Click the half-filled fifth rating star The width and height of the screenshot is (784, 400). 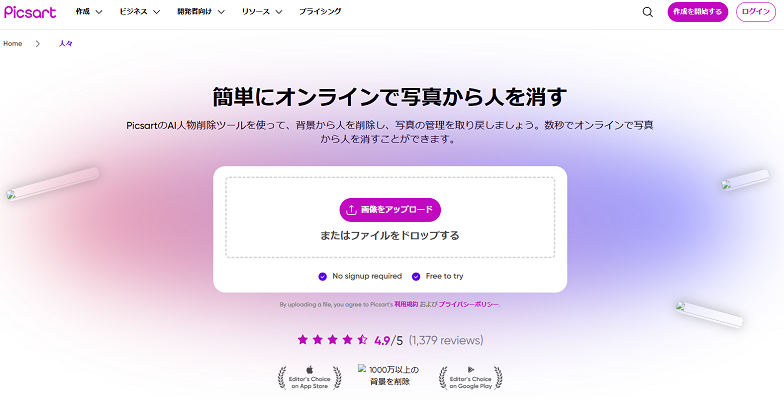pyautogui.click(x=362, y=340)
